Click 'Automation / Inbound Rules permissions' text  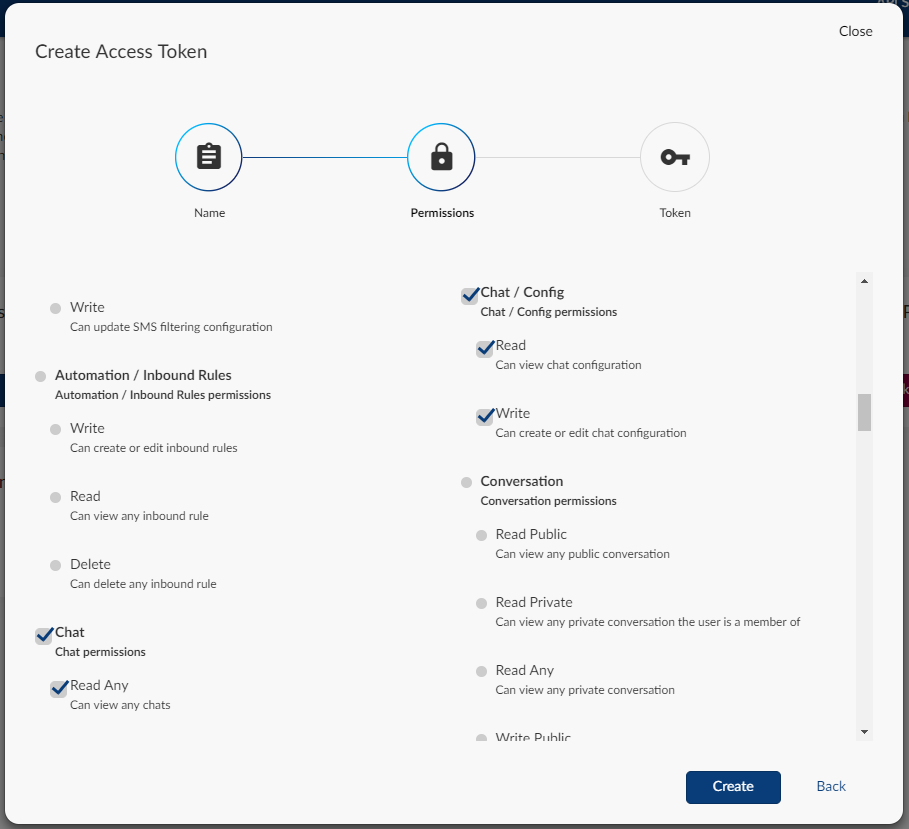tap(163, 395)
